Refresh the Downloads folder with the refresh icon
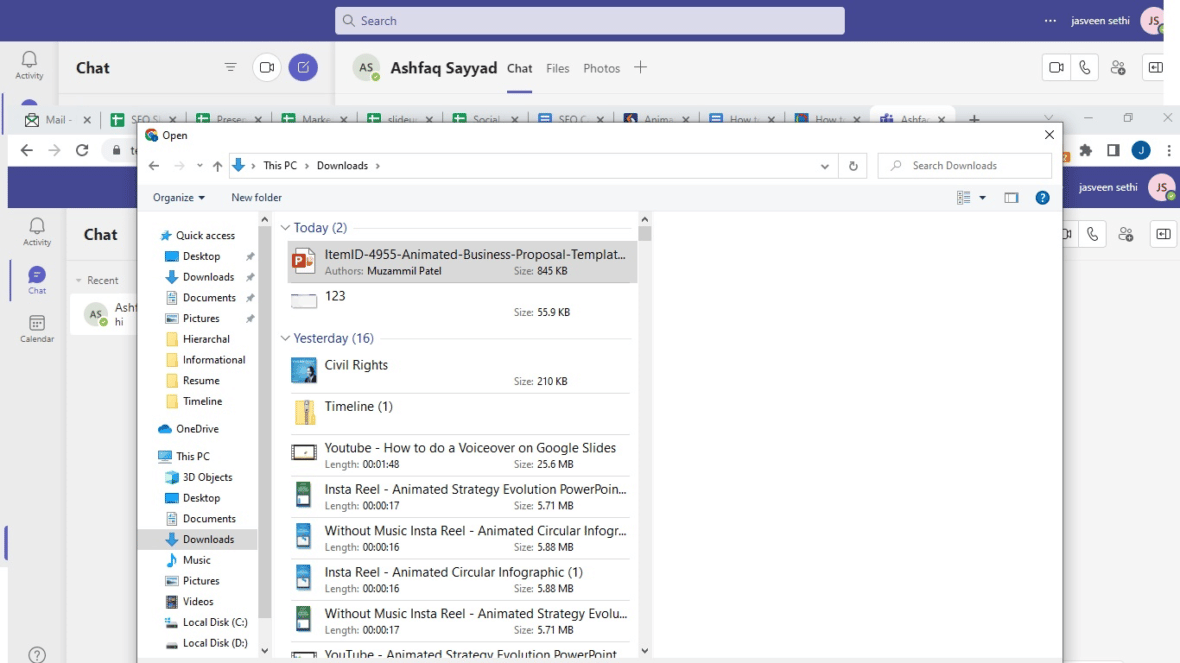1180x663 pixels. pyautogui.click(x=853, y=165)
